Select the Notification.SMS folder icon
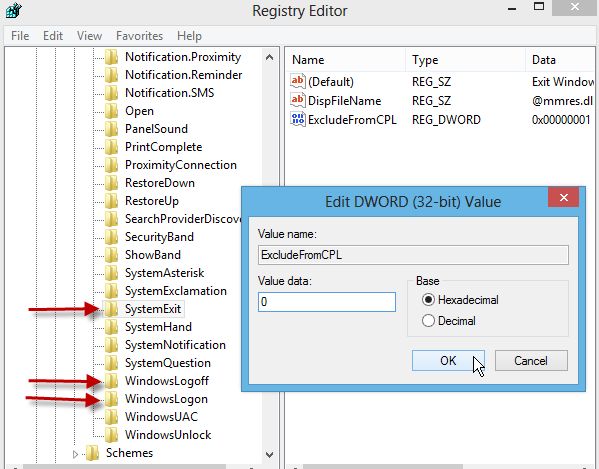The height and width of the screenshot is (469, 599). (x=112, y=93)
